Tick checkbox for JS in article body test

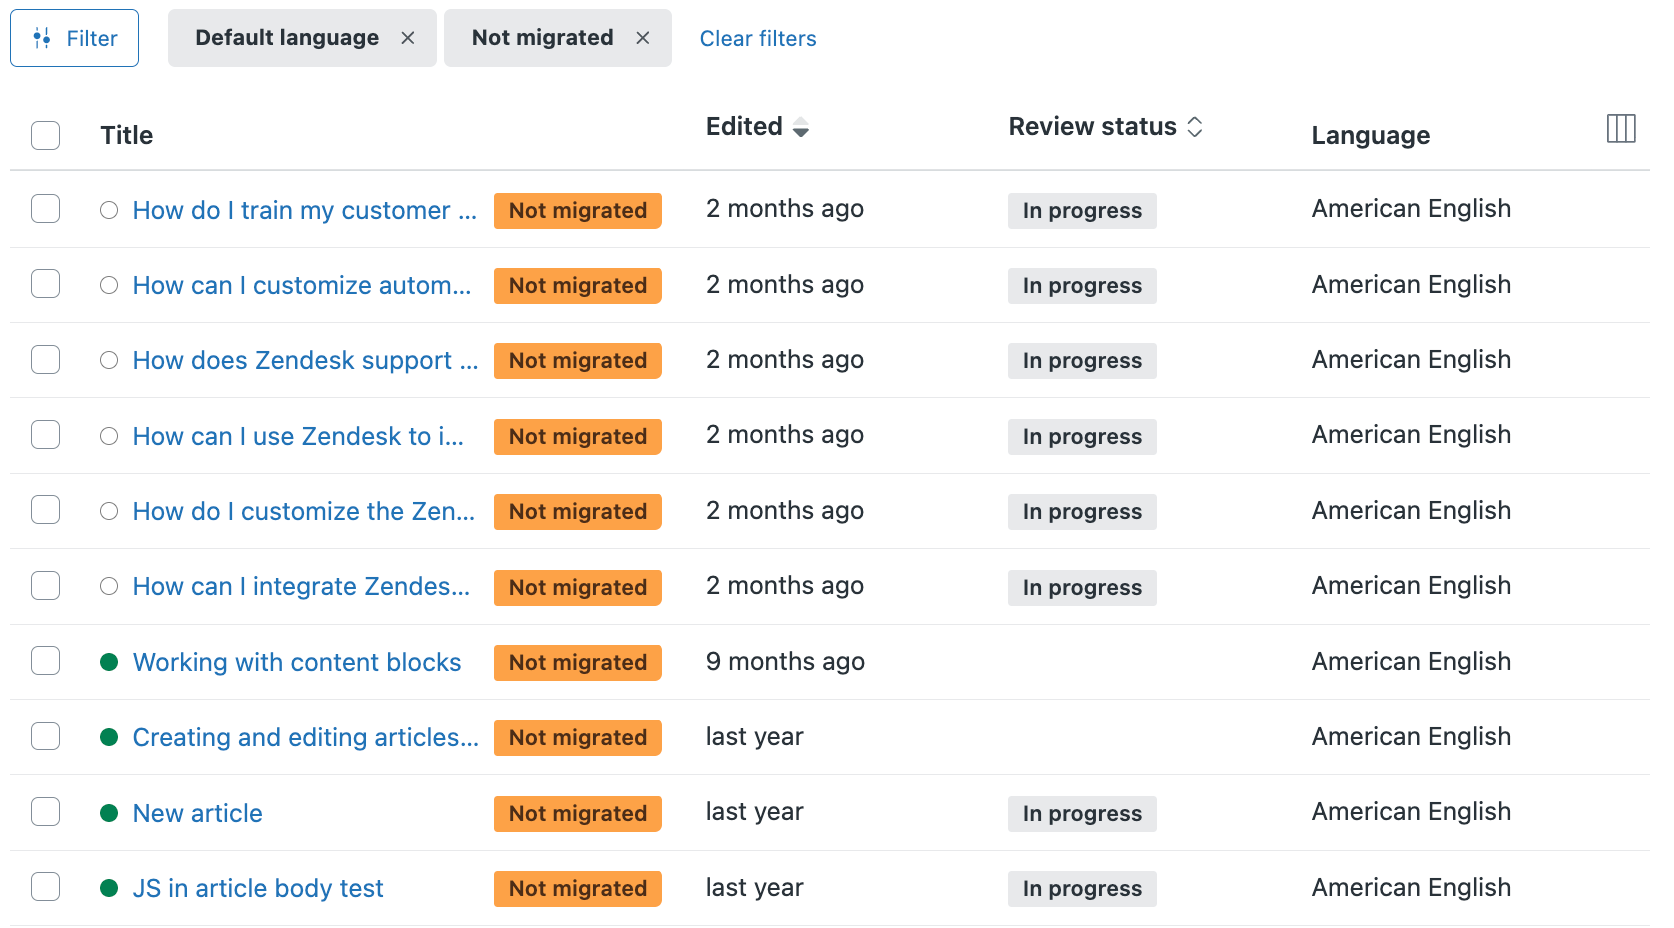pos(46,887)
